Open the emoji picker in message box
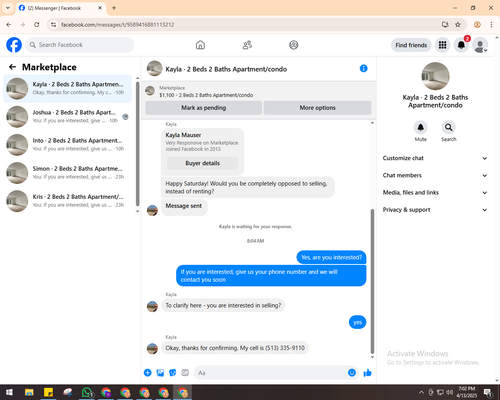 coord(352,373)
